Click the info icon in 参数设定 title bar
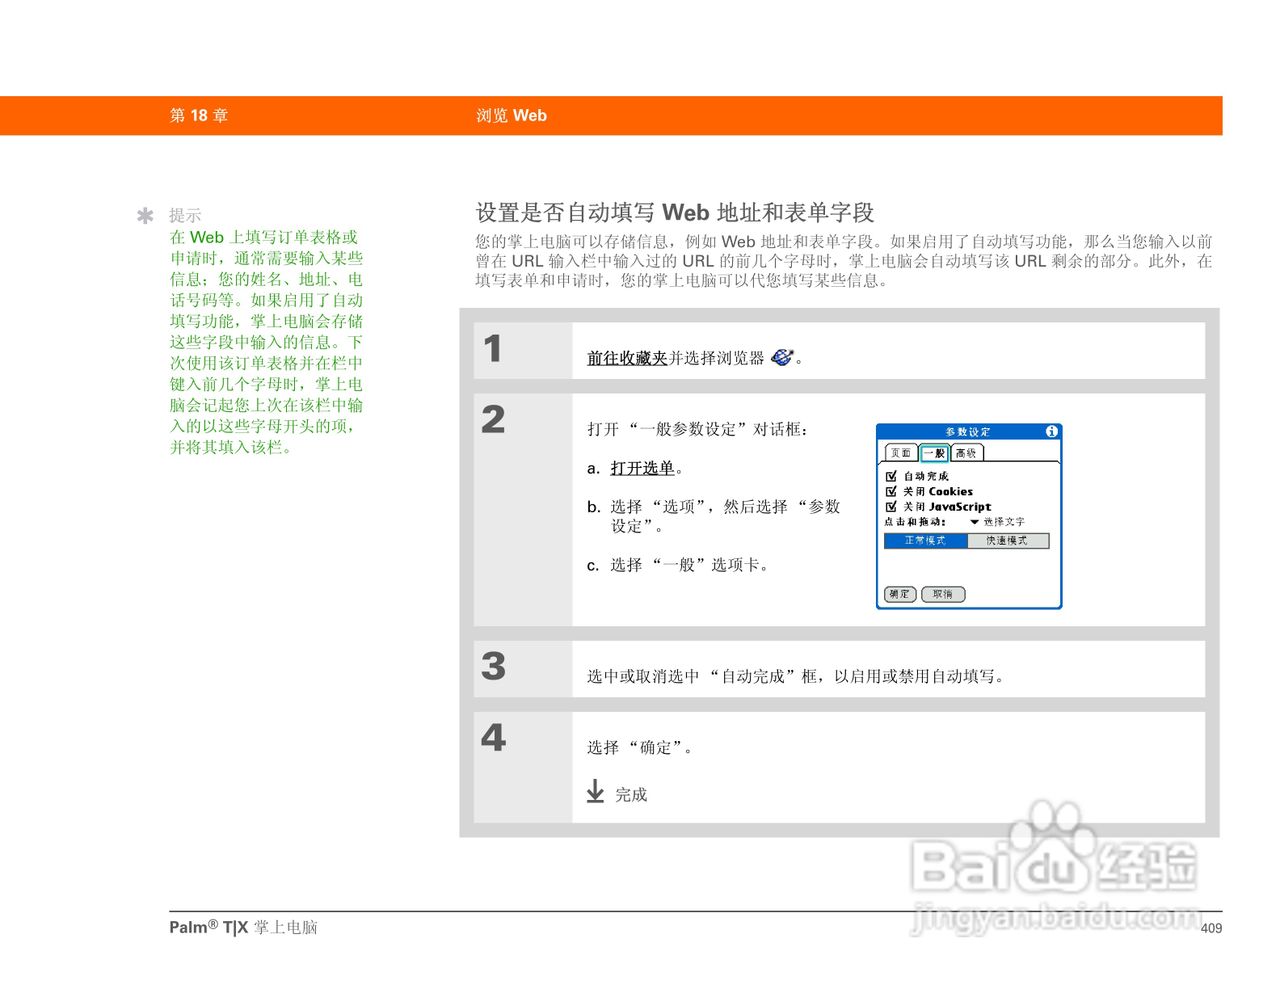This screenshot has width=1280, height=989. (x=1052, y=431)
